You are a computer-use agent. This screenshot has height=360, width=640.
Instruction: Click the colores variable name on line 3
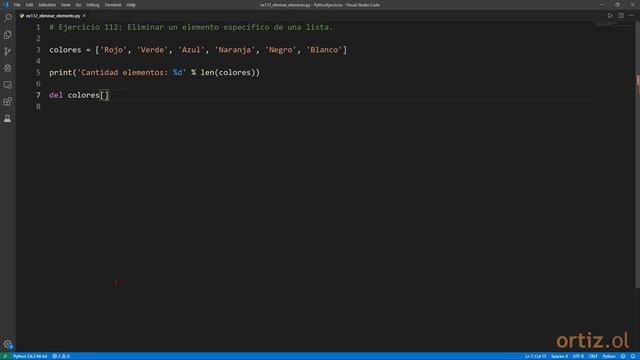[x=65, y=50]
